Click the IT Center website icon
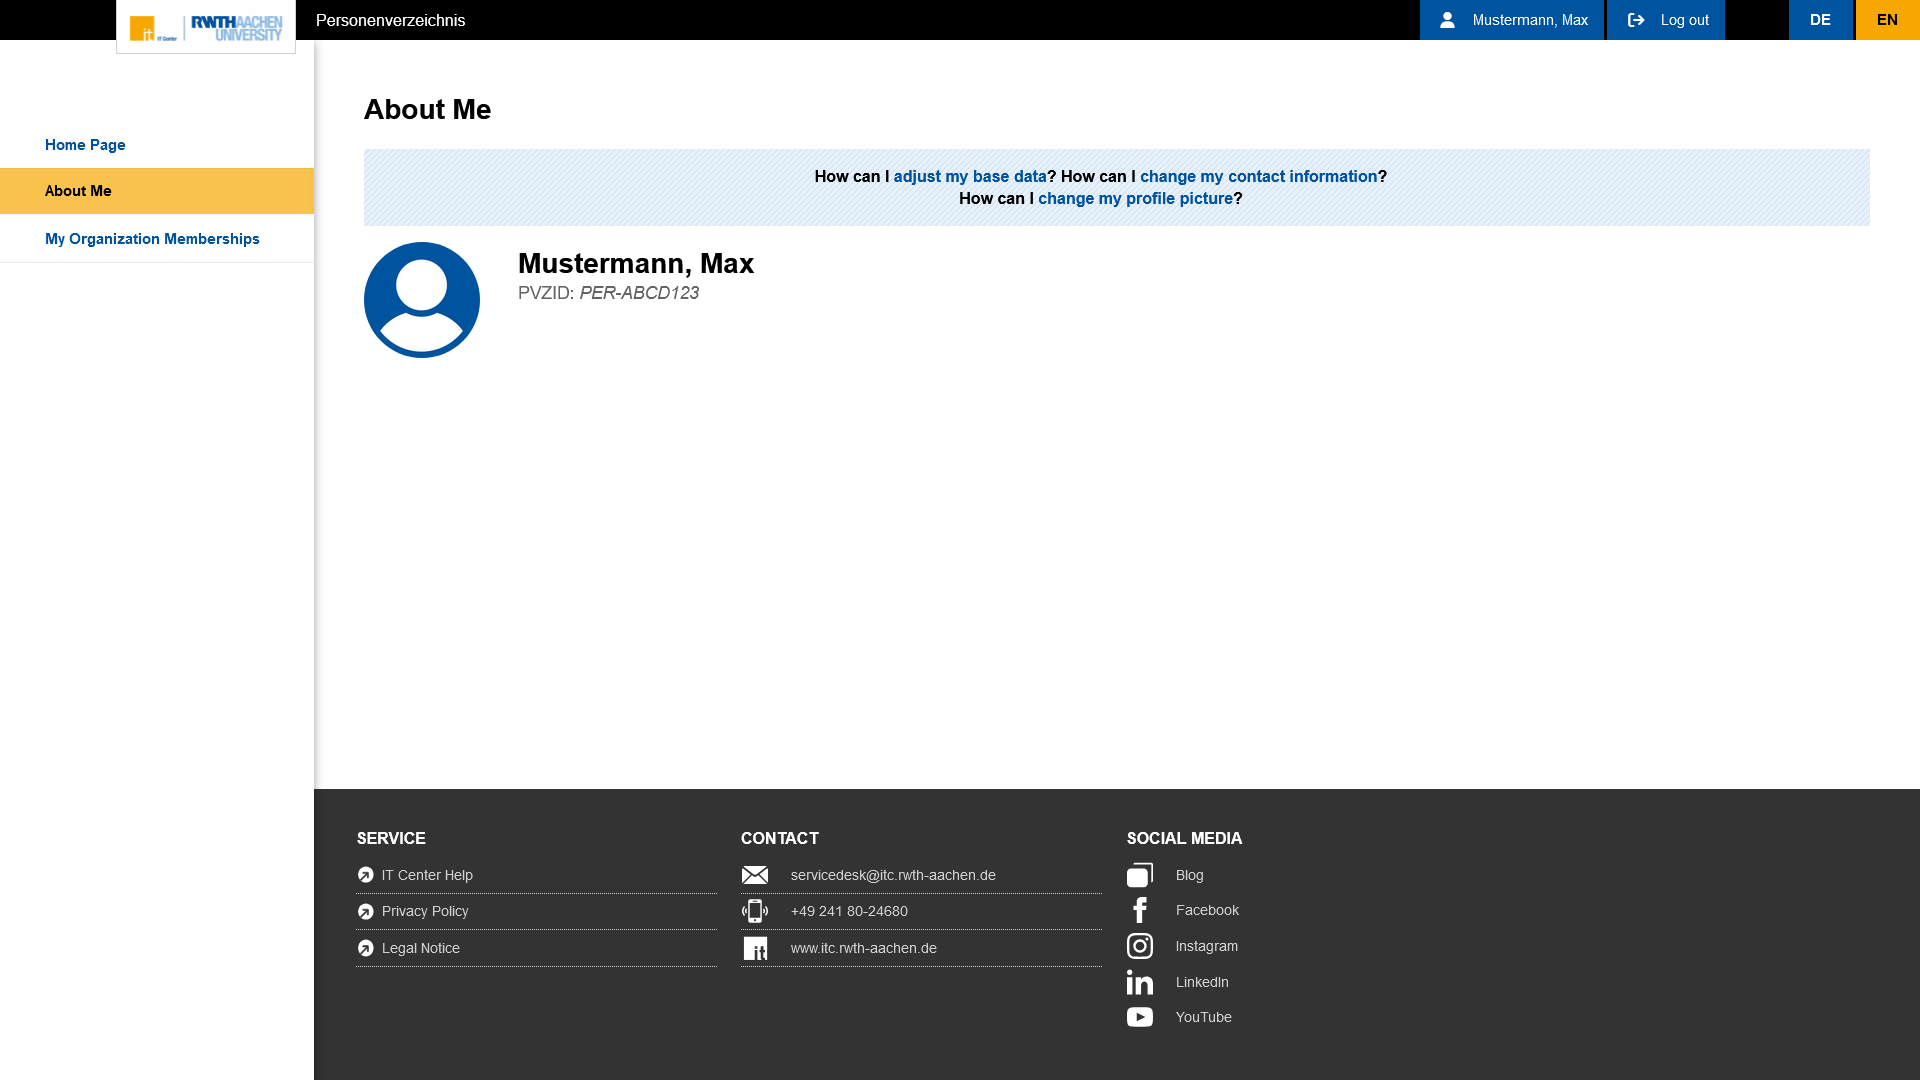This screenshot has width=1920, height=1080. [755, 948]
